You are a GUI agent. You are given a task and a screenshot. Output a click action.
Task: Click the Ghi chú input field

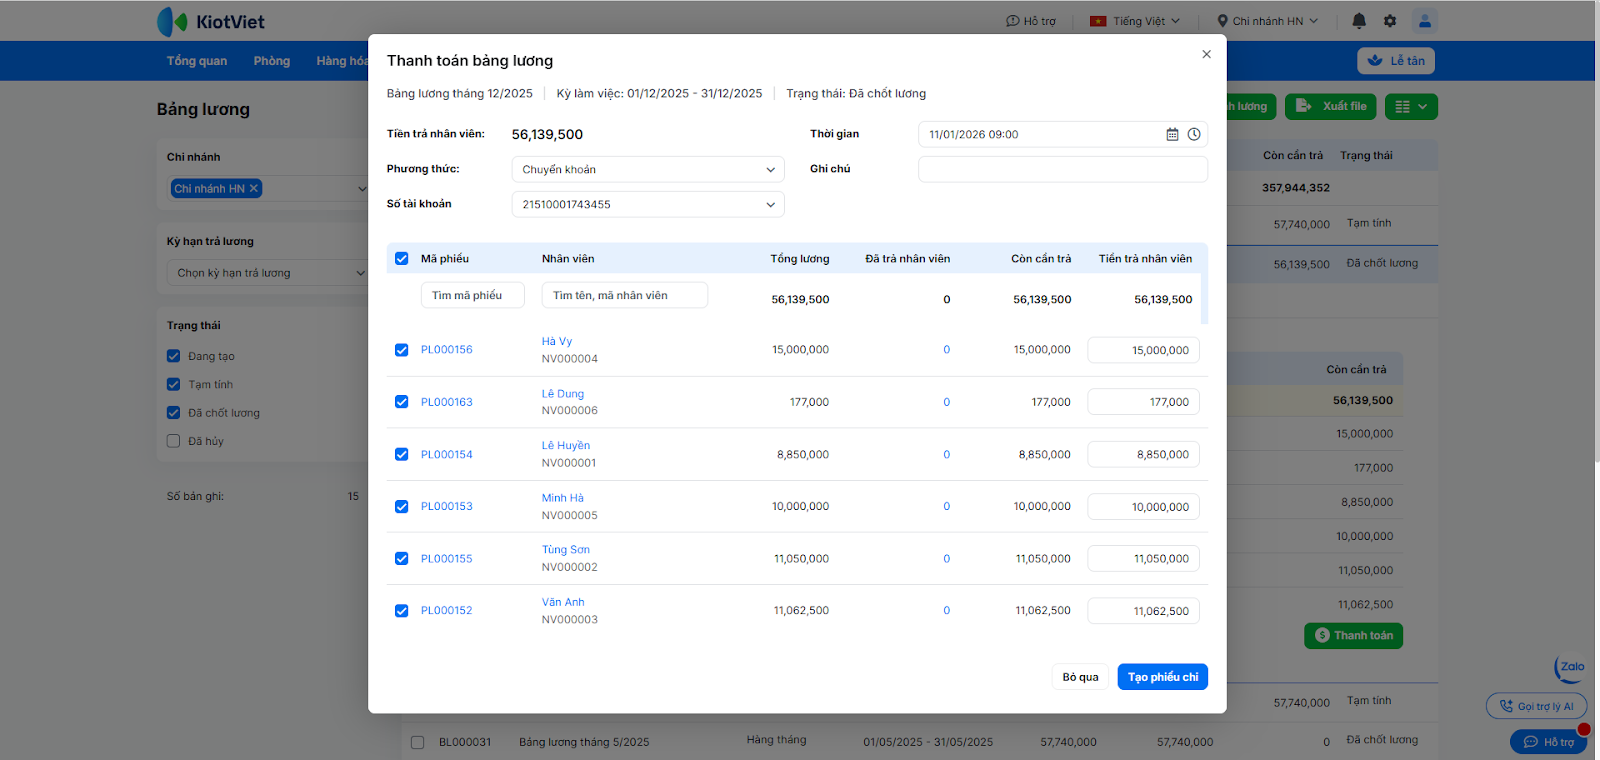[x=1062, y=170]
